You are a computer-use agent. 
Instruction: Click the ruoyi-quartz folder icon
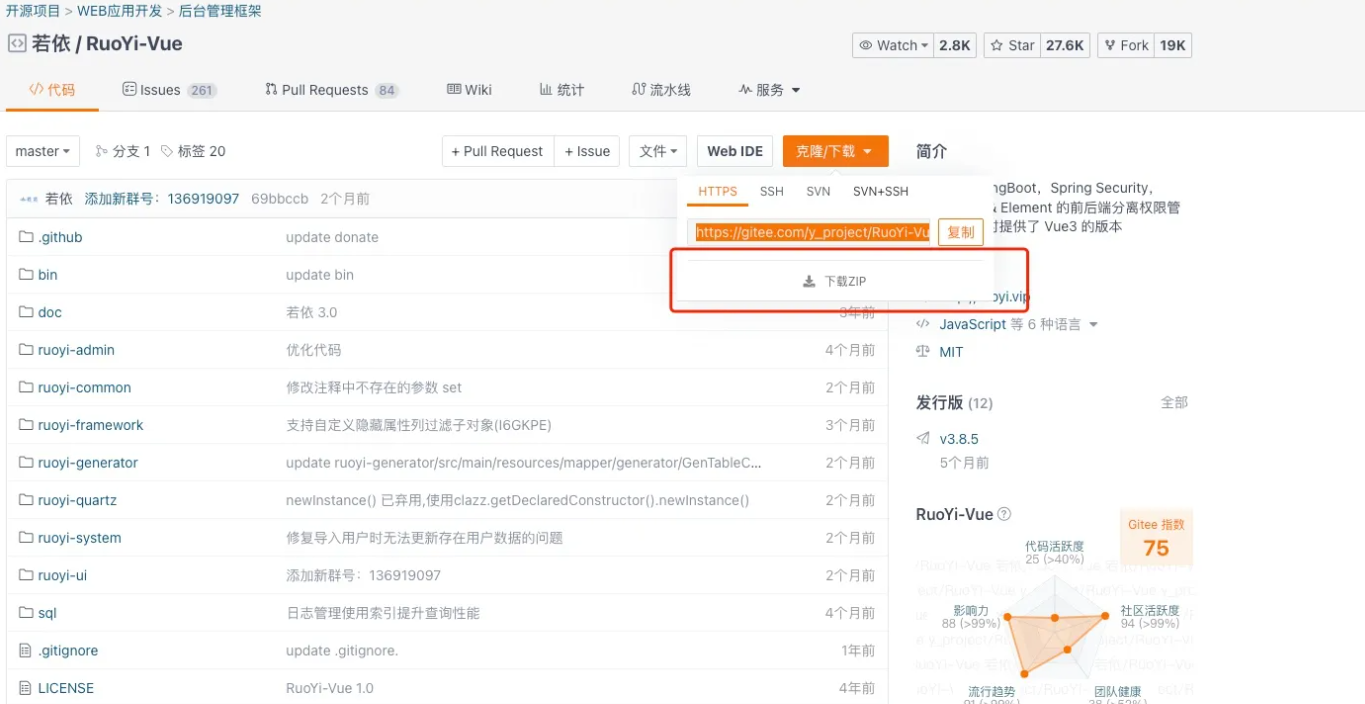pos(26,500)
